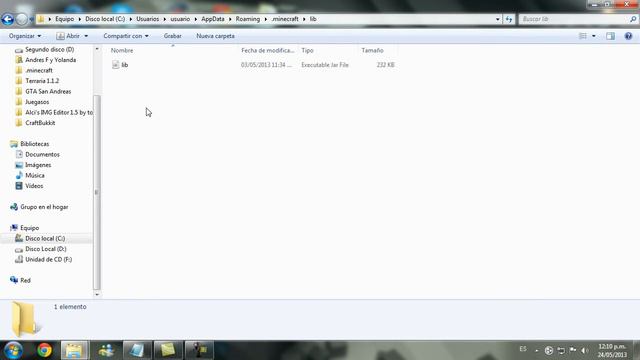640x360 pixels.
Task: Select 'Segundo disco (D)' in sidebar
Action: coord(49,49)
